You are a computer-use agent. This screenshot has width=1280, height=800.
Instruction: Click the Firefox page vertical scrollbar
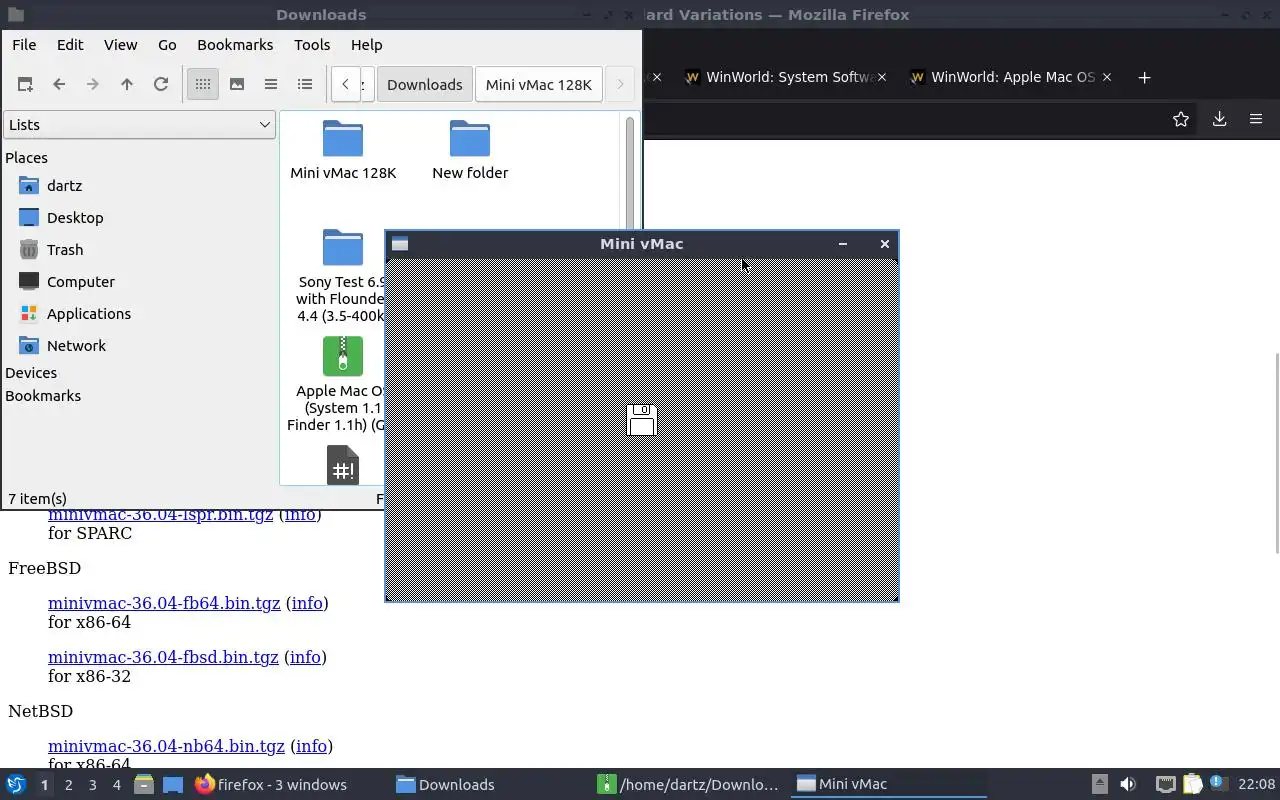pos(1276,452)
